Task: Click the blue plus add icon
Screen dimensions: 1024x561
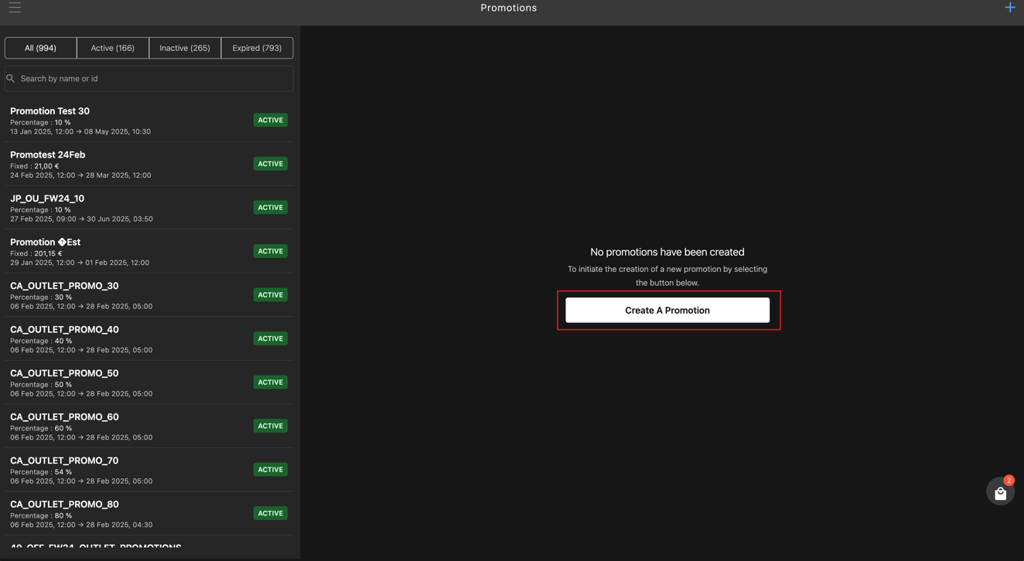Action: tap(1010, 8)
